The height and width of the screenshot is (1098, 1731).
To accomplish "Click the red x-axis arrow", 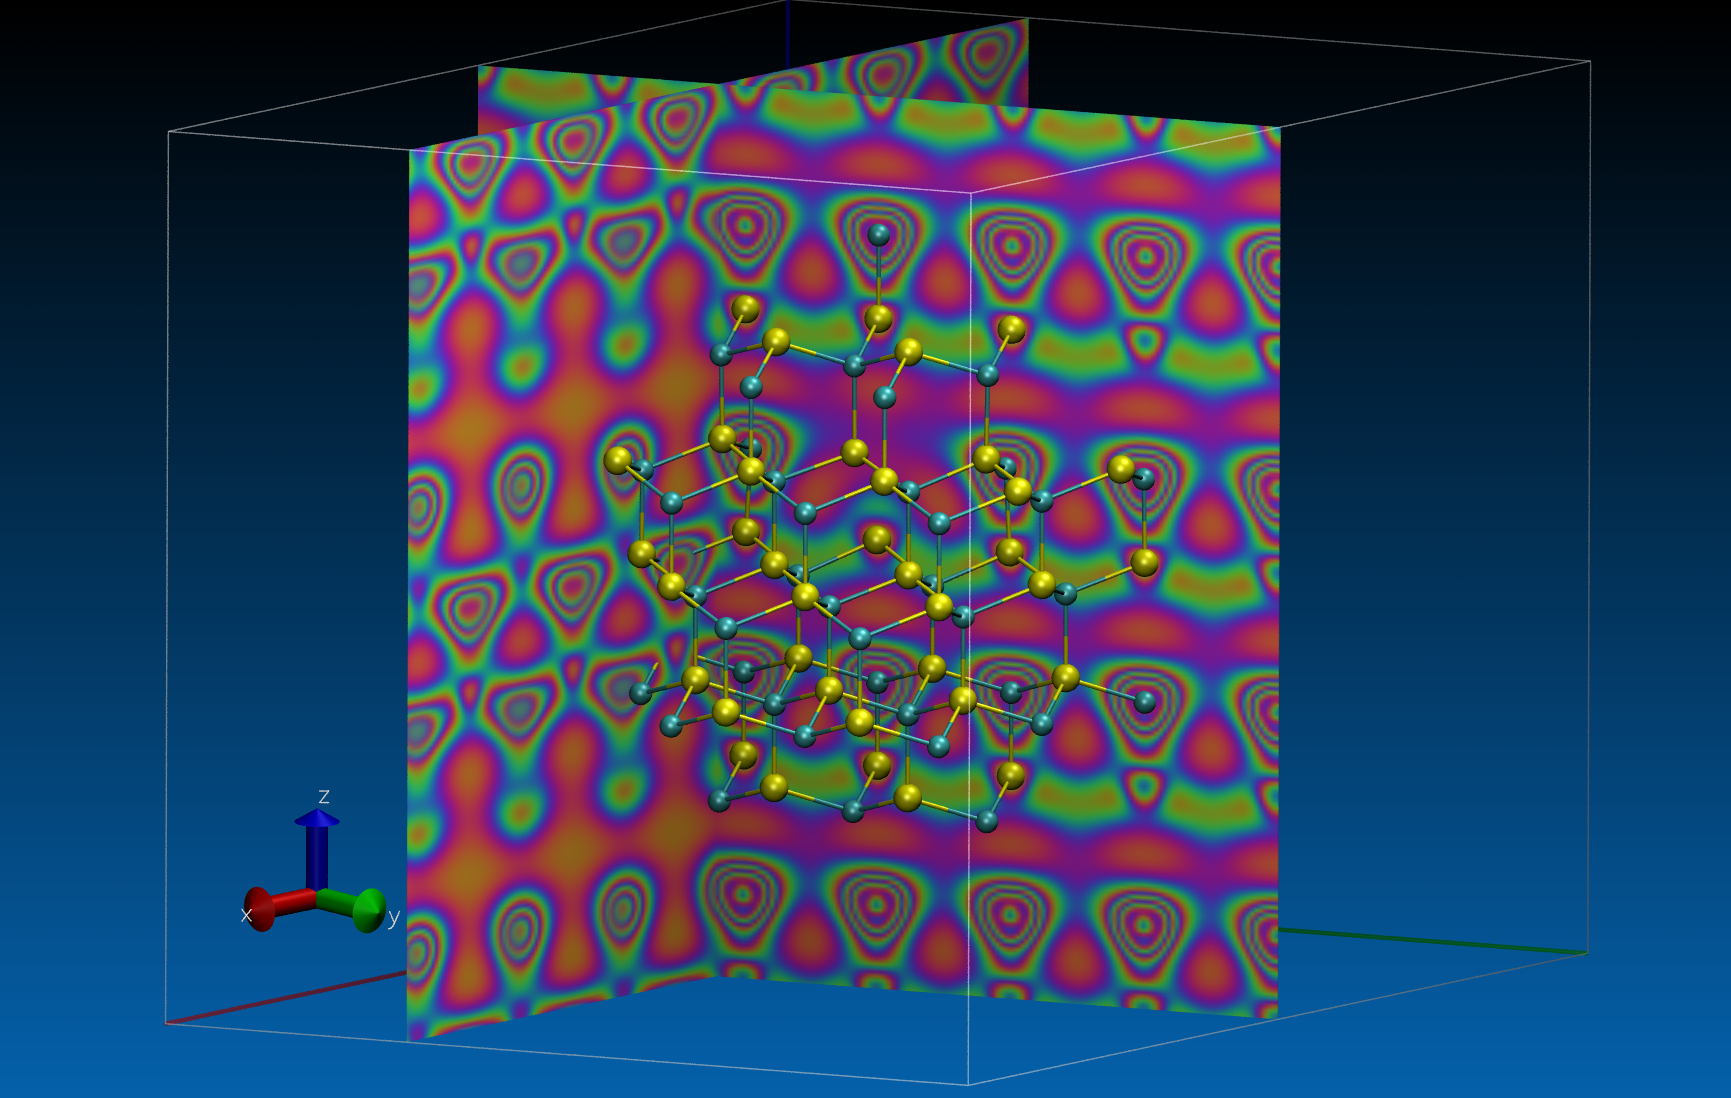I will pos(278,907).
